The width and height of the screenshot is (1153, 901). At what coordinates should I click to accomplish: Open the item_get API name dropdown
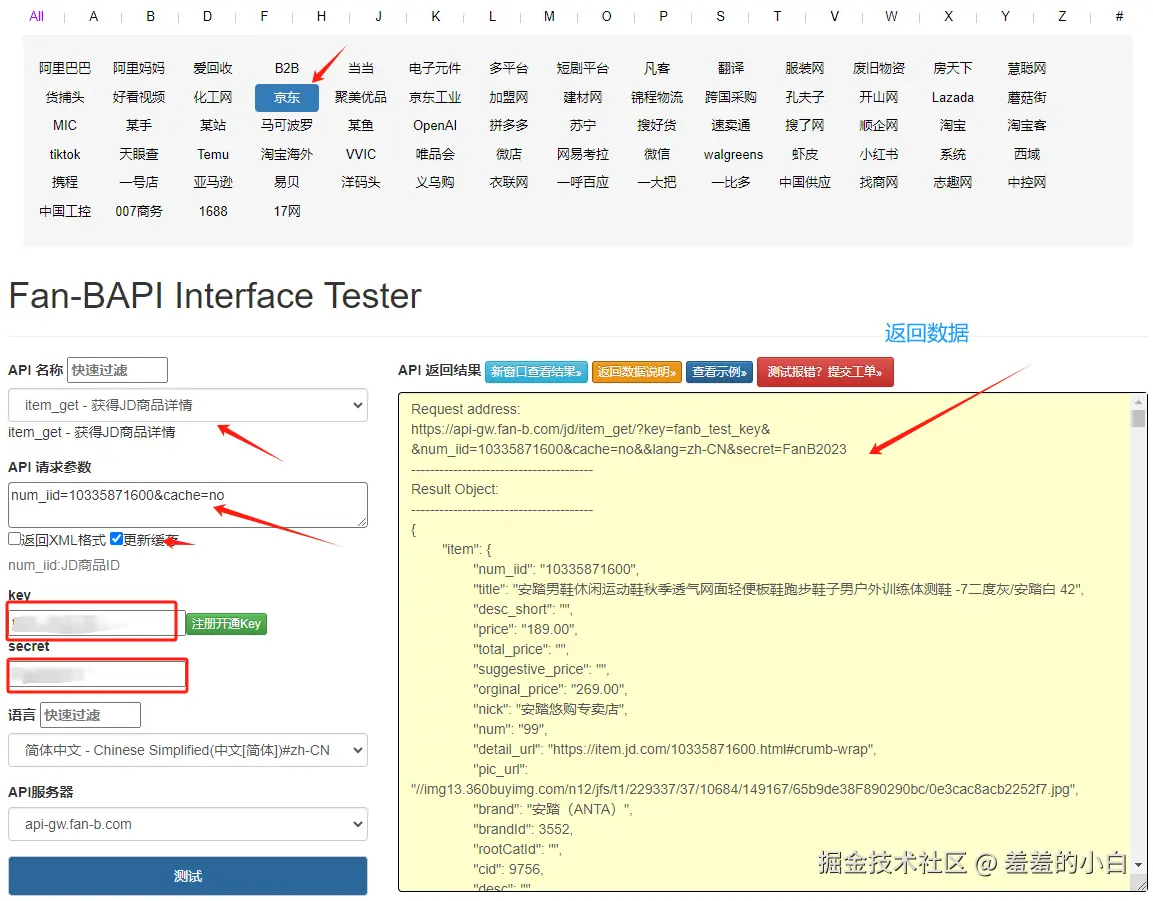188,405
